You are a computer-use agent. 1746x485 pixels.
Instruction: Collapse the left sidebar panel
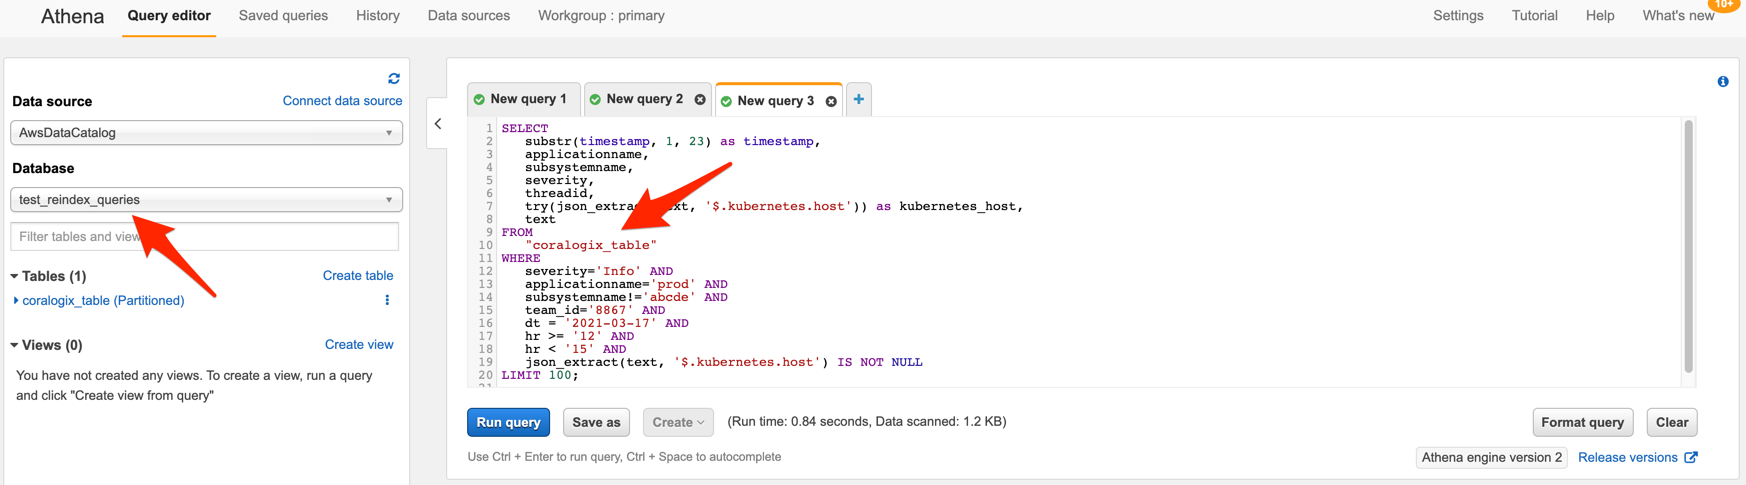click(438, 124)
